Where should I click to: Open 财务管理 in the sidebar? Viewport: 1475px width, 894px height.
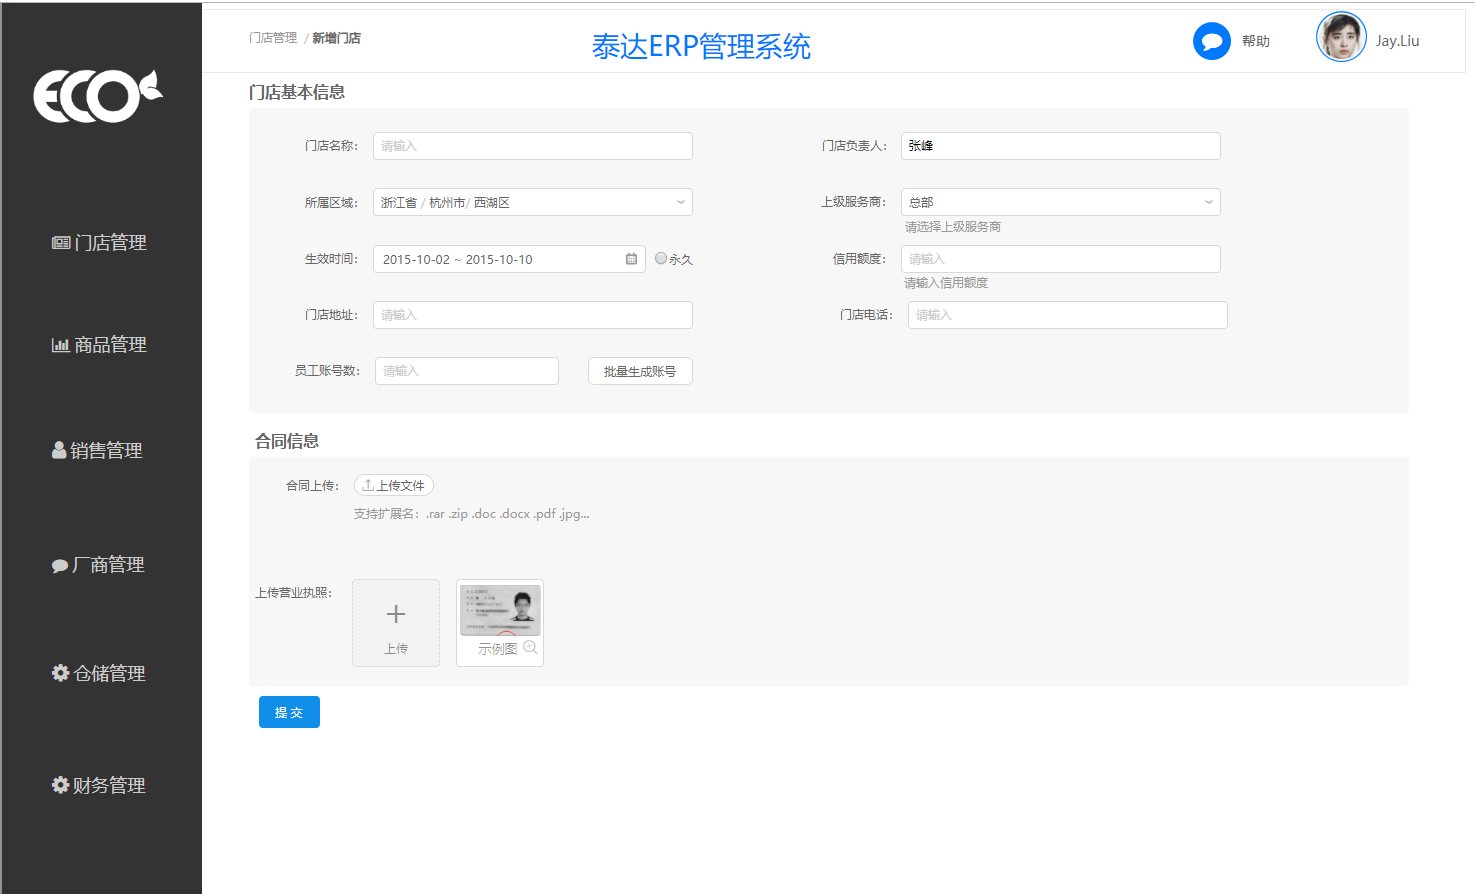[x=59, y=785]
